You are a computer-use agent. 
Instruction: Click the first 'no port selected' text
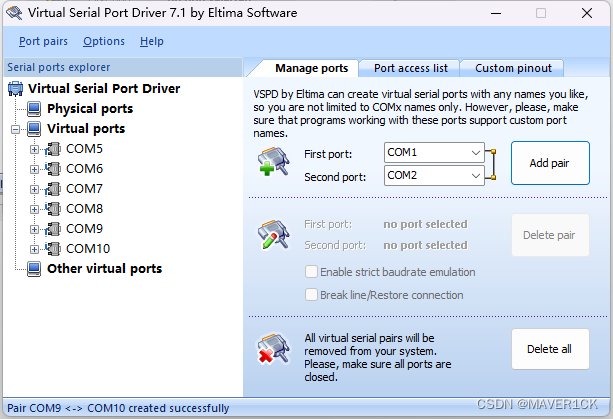point(425,224)
